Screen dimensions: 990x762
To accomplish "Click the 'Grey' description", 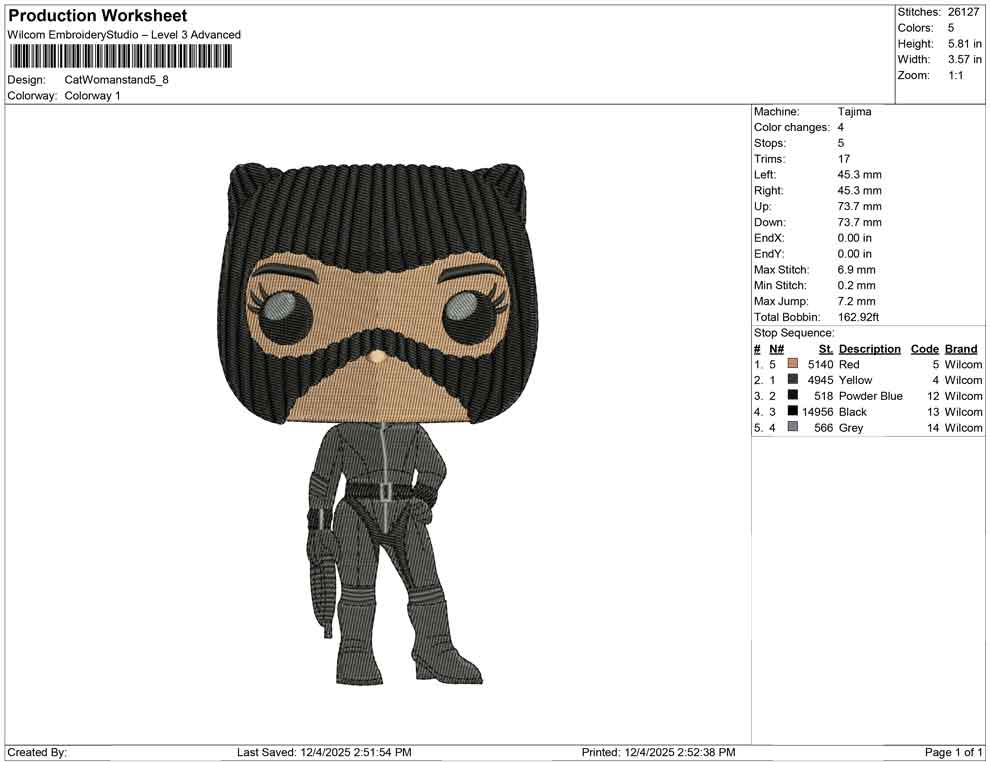I will (850, 427).
